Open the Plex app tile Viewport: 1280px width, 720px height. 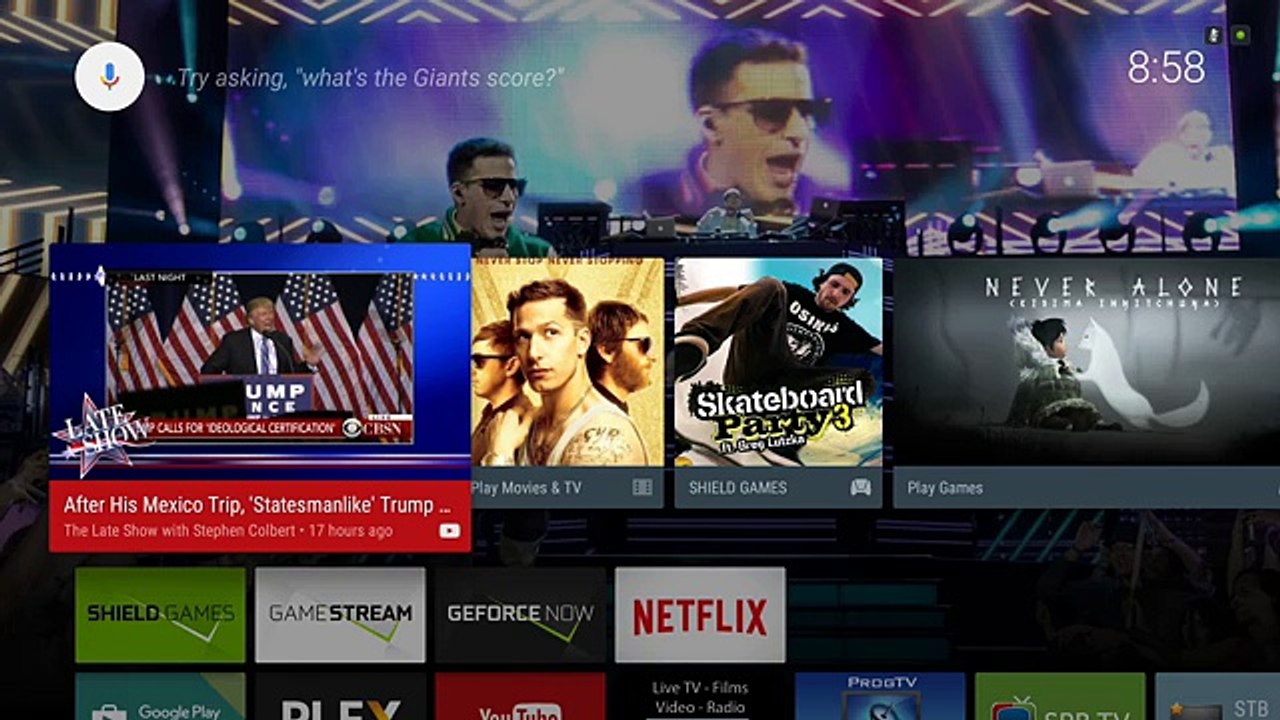point(340,696)
